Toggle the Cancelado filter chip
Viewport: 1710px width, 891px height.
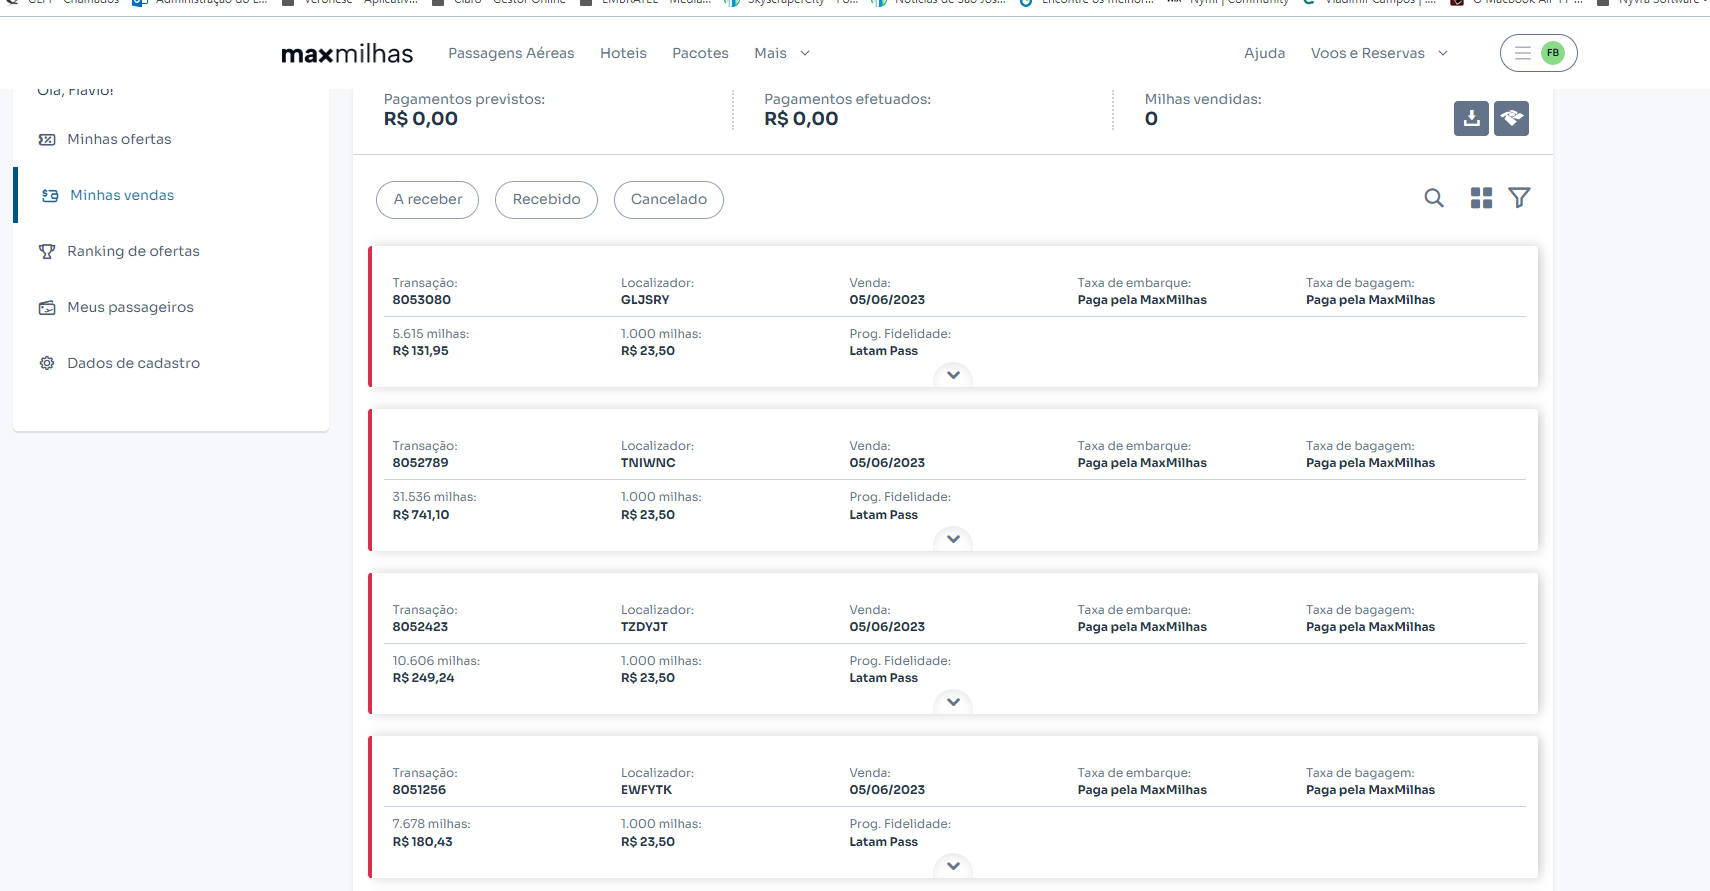(669, 200)
